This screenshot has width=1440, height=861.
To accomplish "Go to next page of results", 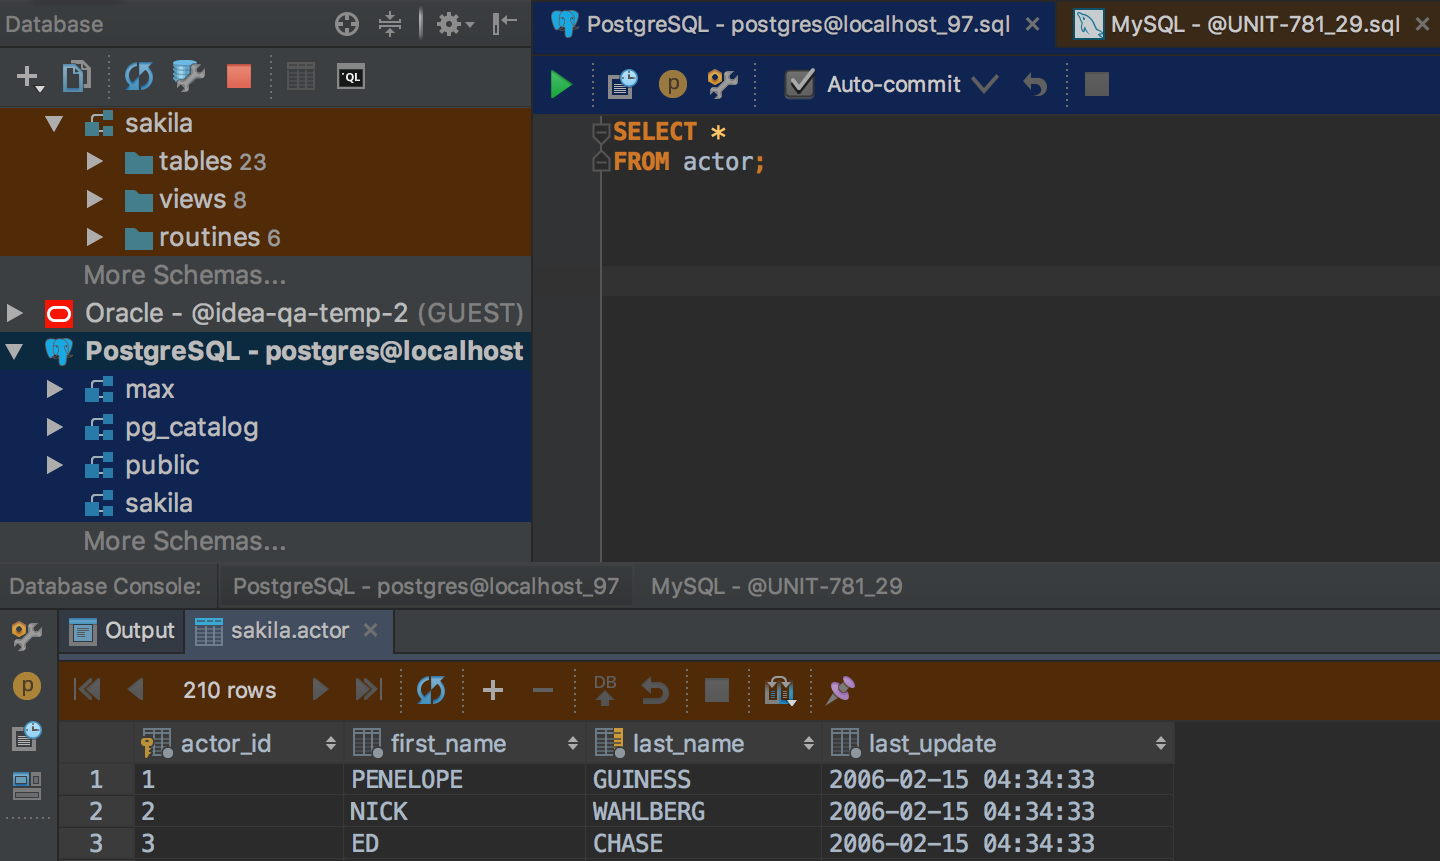I will point(320,689).
